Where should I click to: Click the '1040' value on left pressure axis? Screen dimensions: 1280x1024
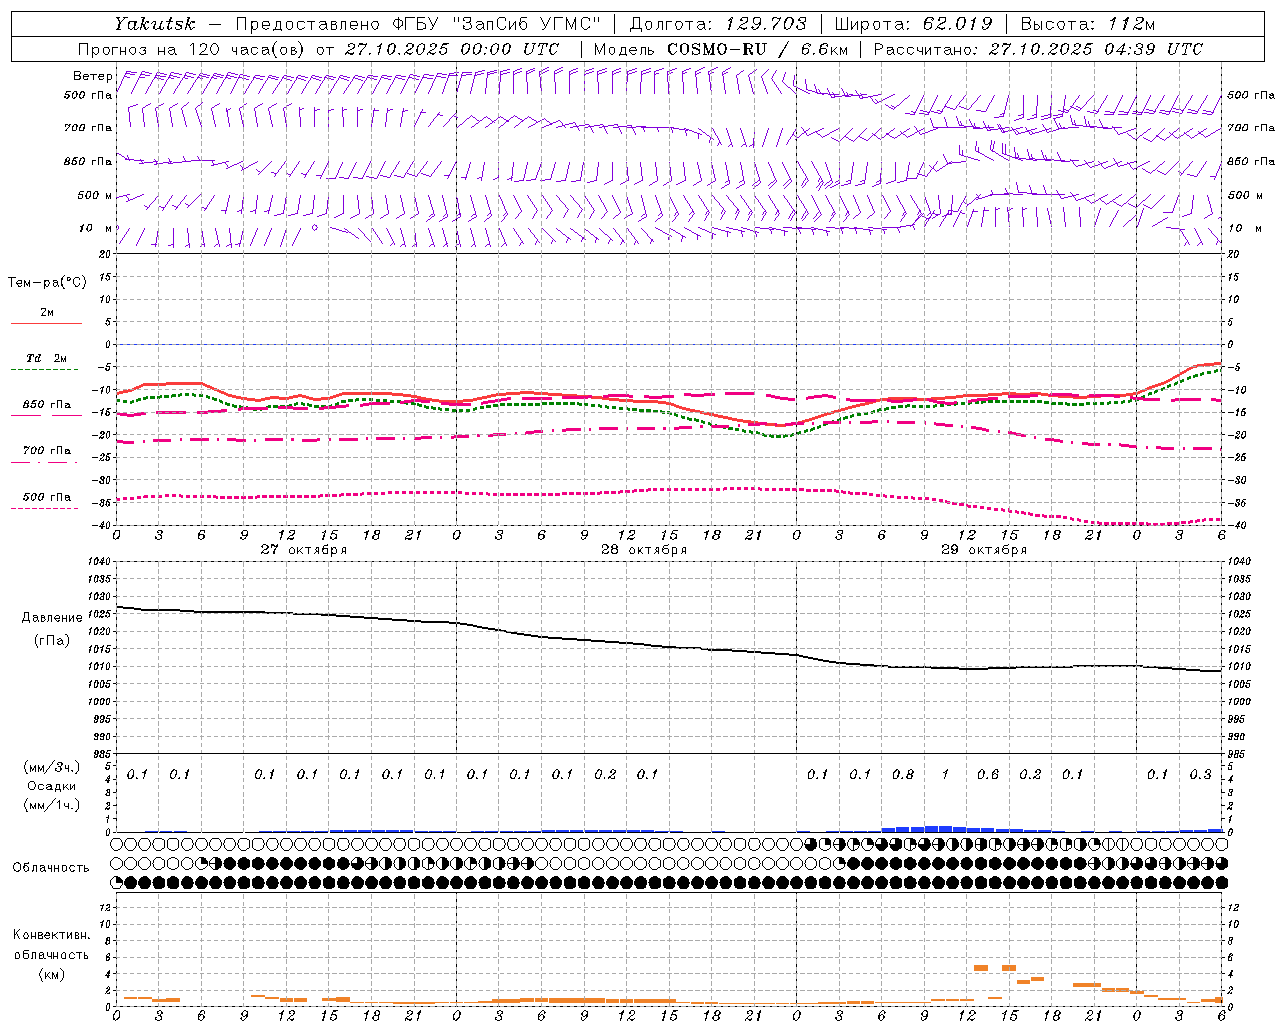click(98, 562)
